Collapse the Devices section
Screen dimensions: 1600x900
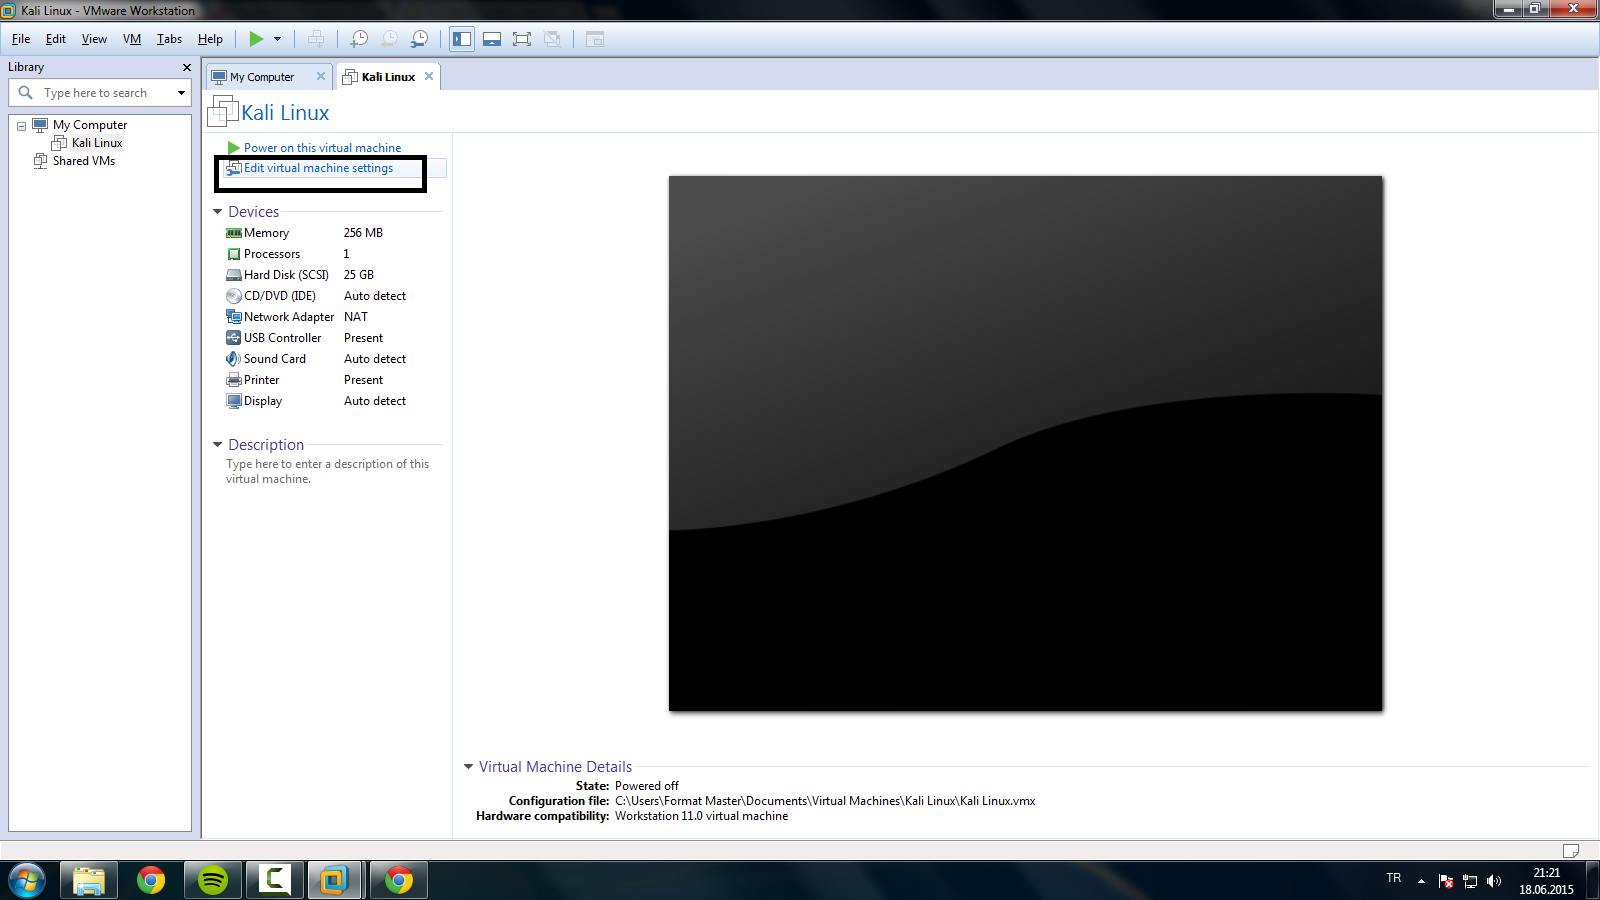[217, 212]
